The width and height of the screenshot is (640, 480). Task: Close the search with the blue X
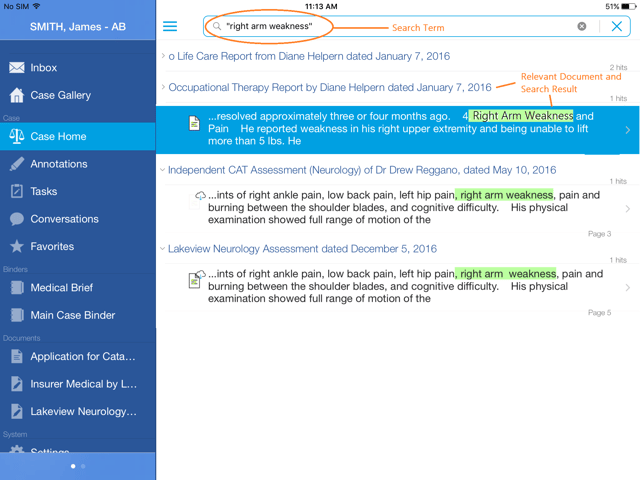point(617,27)
